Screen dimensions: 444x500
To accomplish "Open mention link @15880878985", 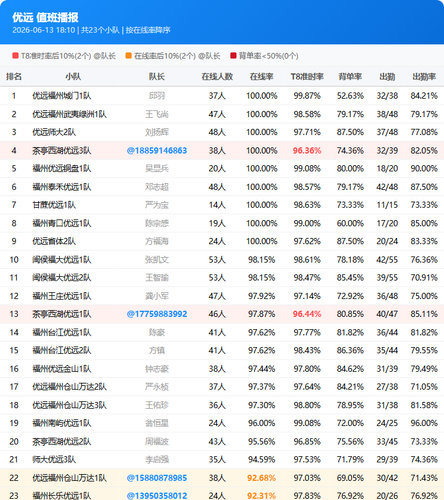I will [157, 478].
